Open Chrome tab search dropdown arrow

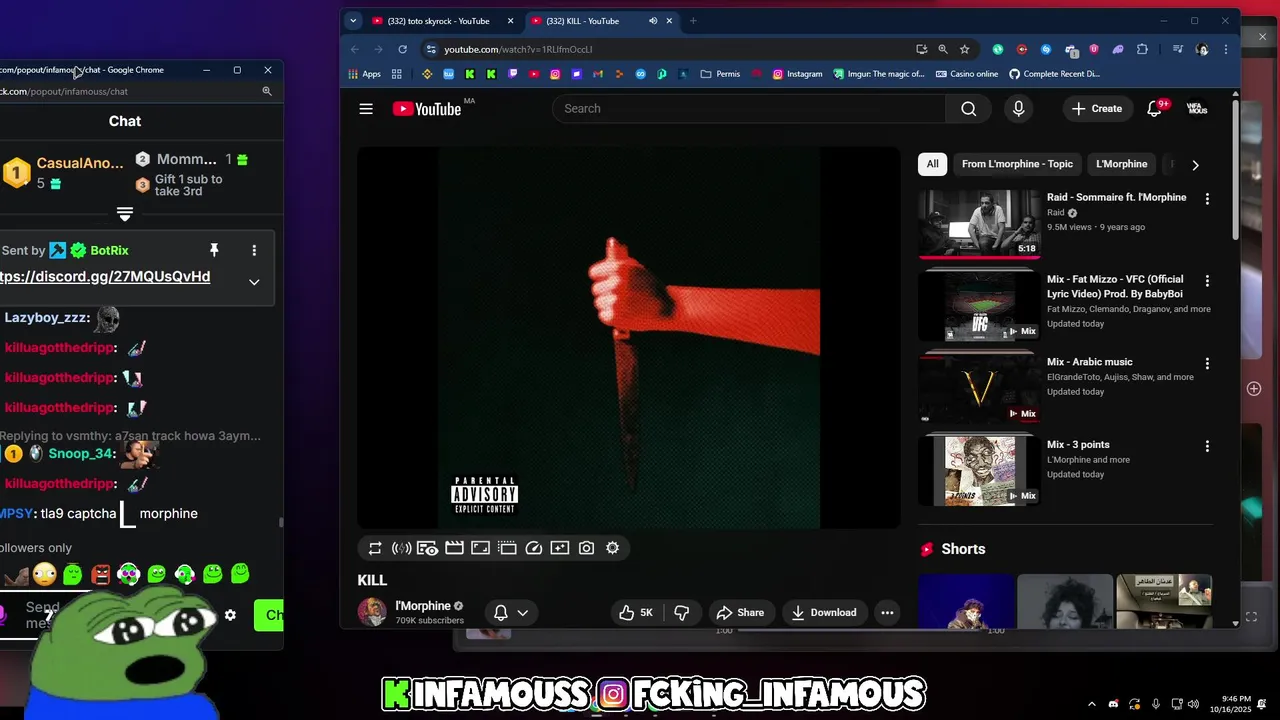(x=353, y=21)
